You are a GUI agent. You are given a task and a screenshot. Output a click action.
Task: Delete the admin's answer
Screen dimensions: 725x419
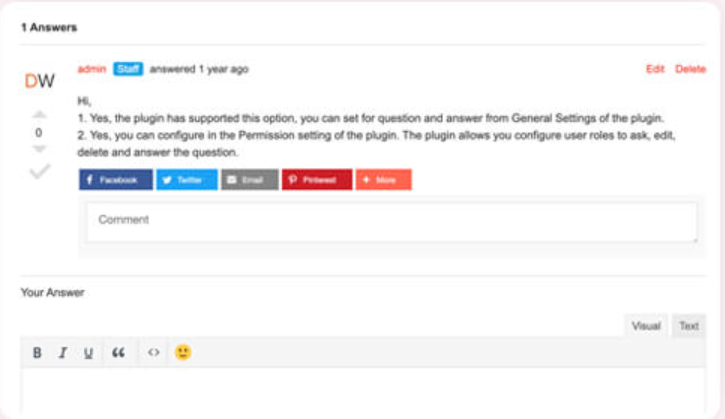point(690,69)
